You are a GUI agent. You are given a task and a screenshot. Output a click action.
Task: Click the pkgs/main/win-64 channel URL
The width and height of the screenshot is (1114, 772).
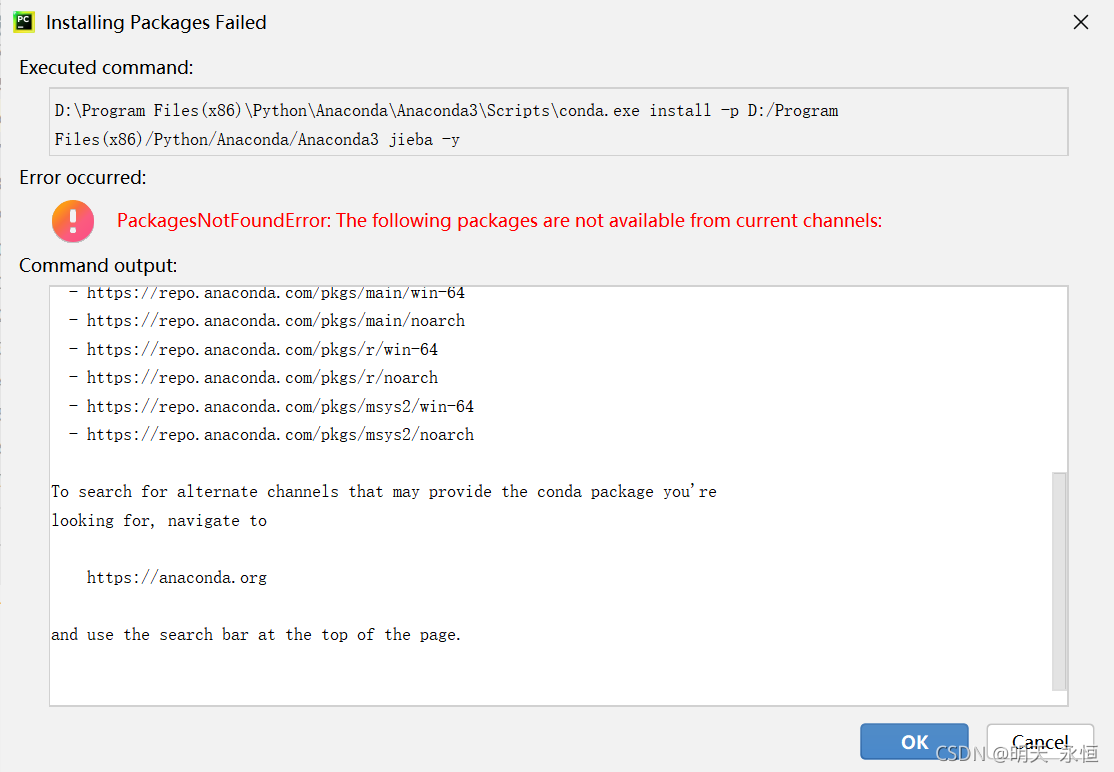(x=275, y=294)
